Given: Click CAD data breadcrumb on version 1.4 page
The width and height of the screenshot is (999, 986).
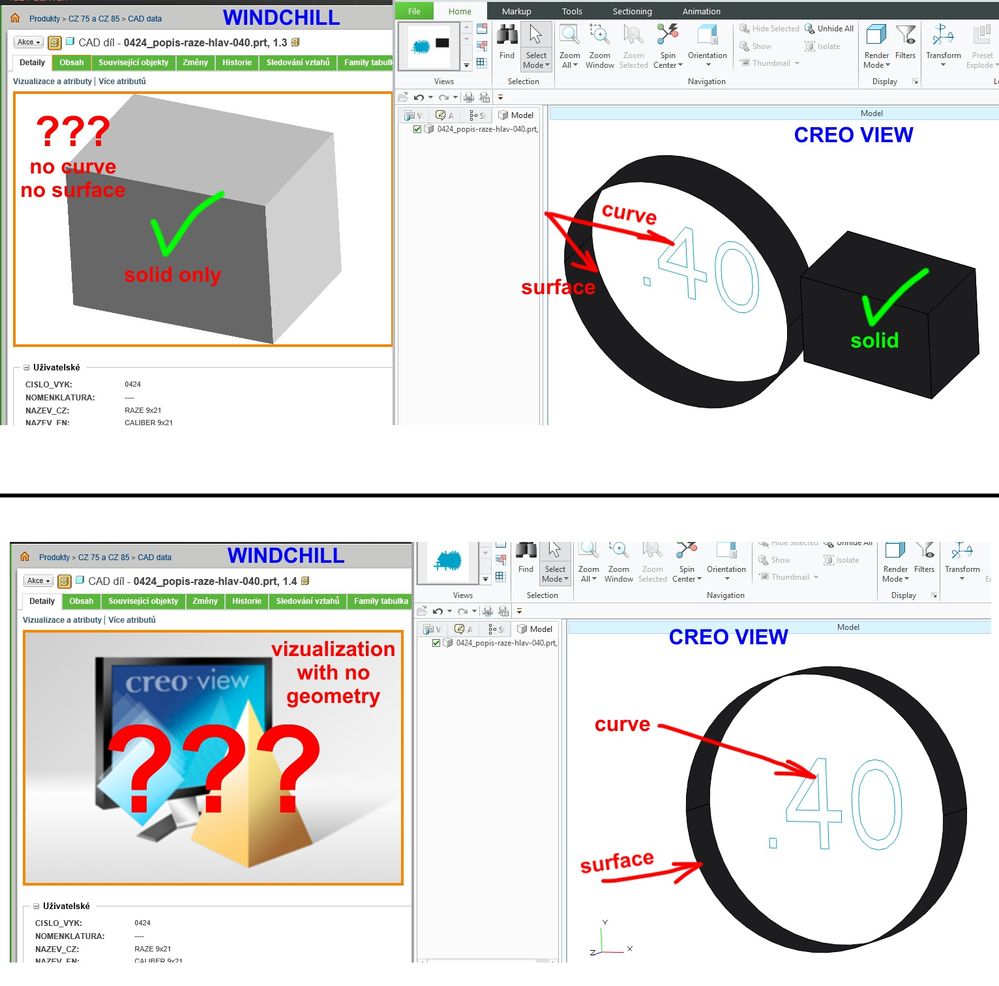Looking at the screenshot, I should point(154,557).
